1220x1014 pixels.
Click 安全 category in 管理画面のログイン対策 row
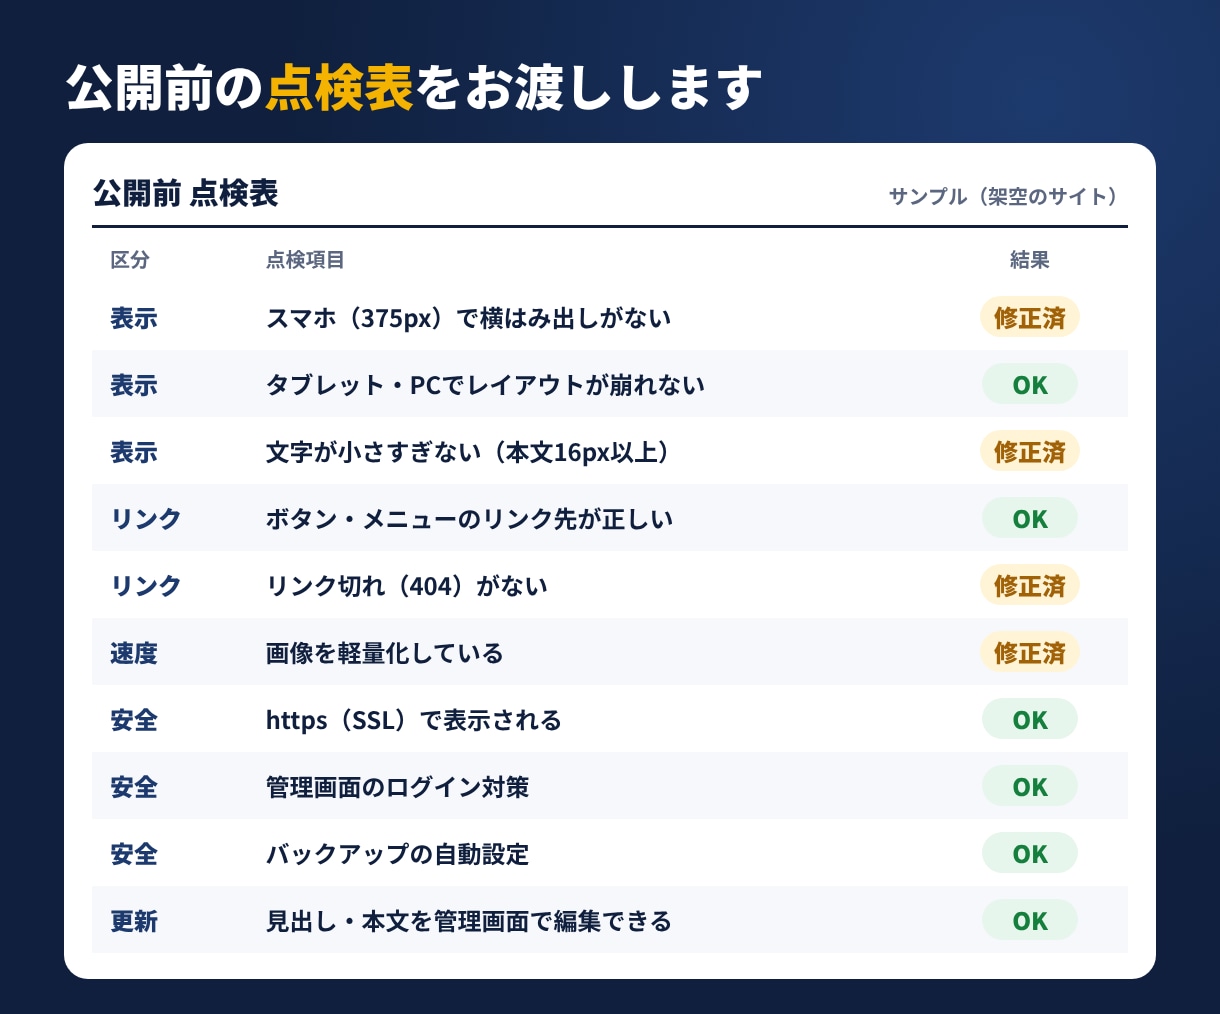(134, 787)
